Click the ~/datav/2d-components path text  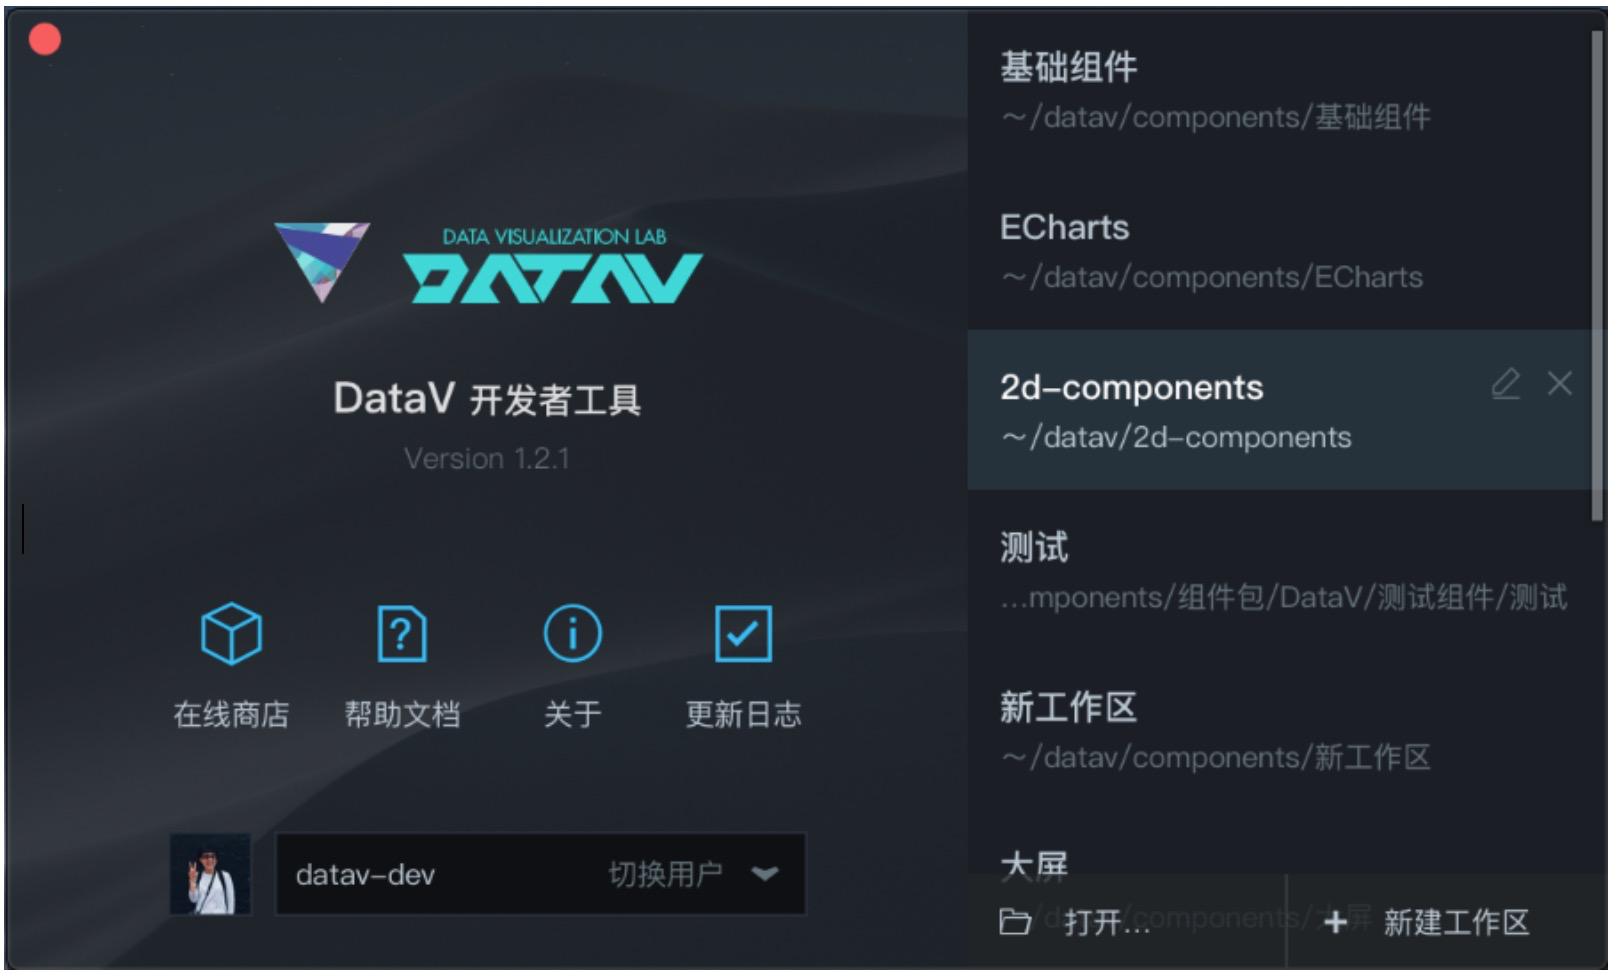pyautogui.click(x=1176, y=437)
